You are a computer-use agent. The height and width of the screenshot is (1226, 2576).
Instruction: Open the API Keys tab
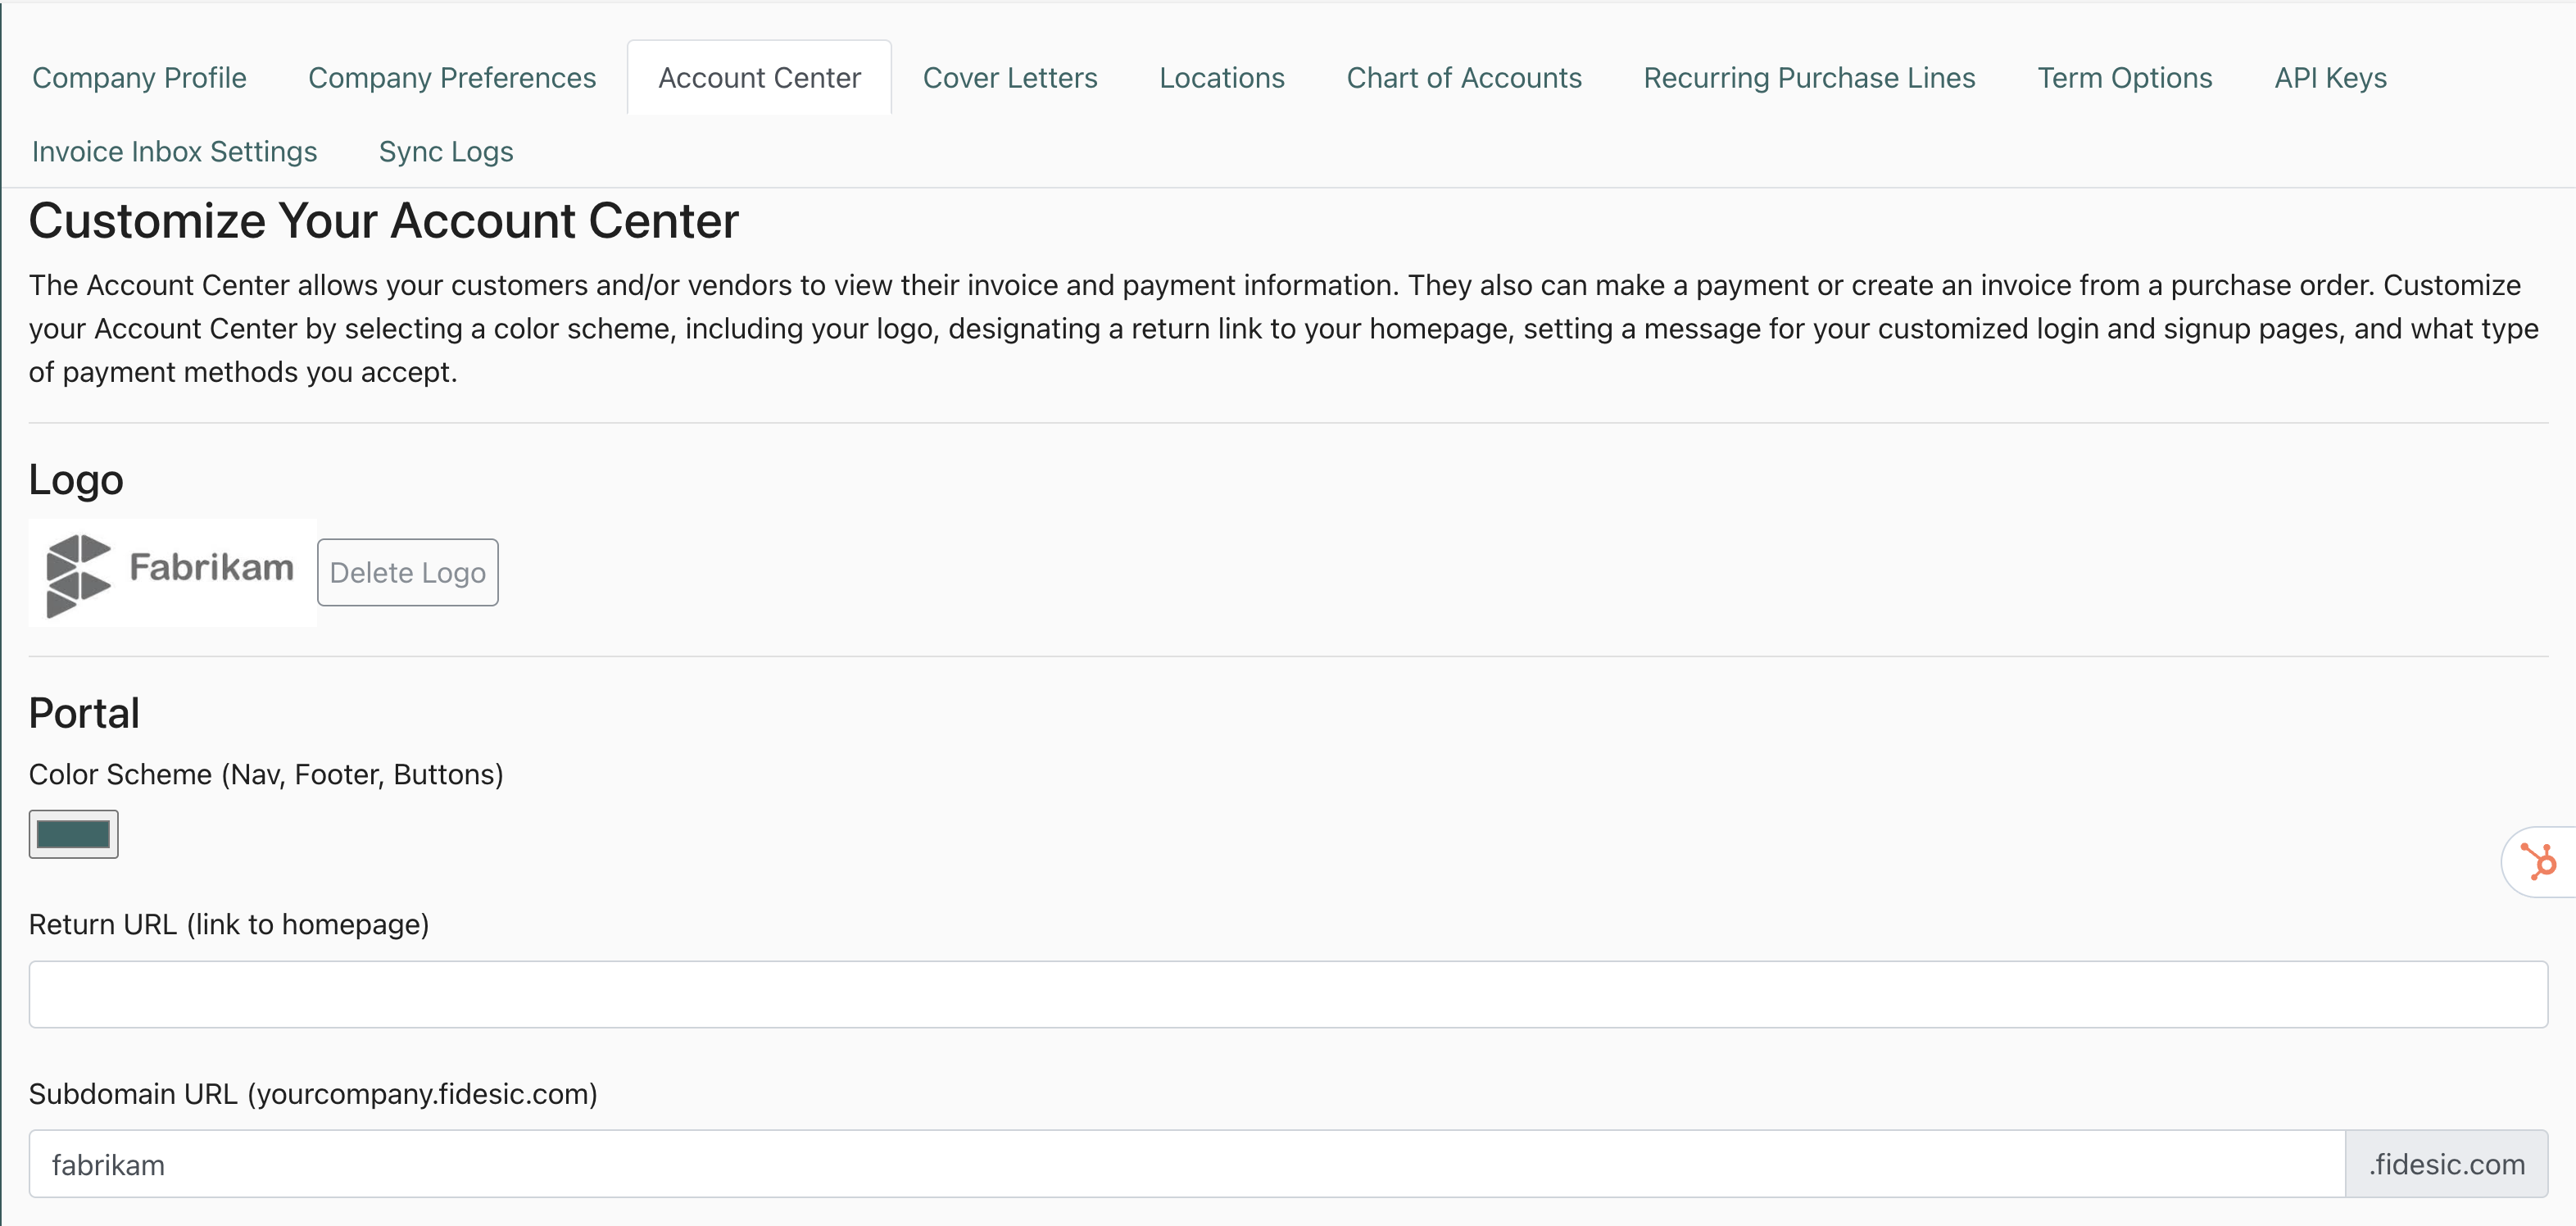[2330, 78]
